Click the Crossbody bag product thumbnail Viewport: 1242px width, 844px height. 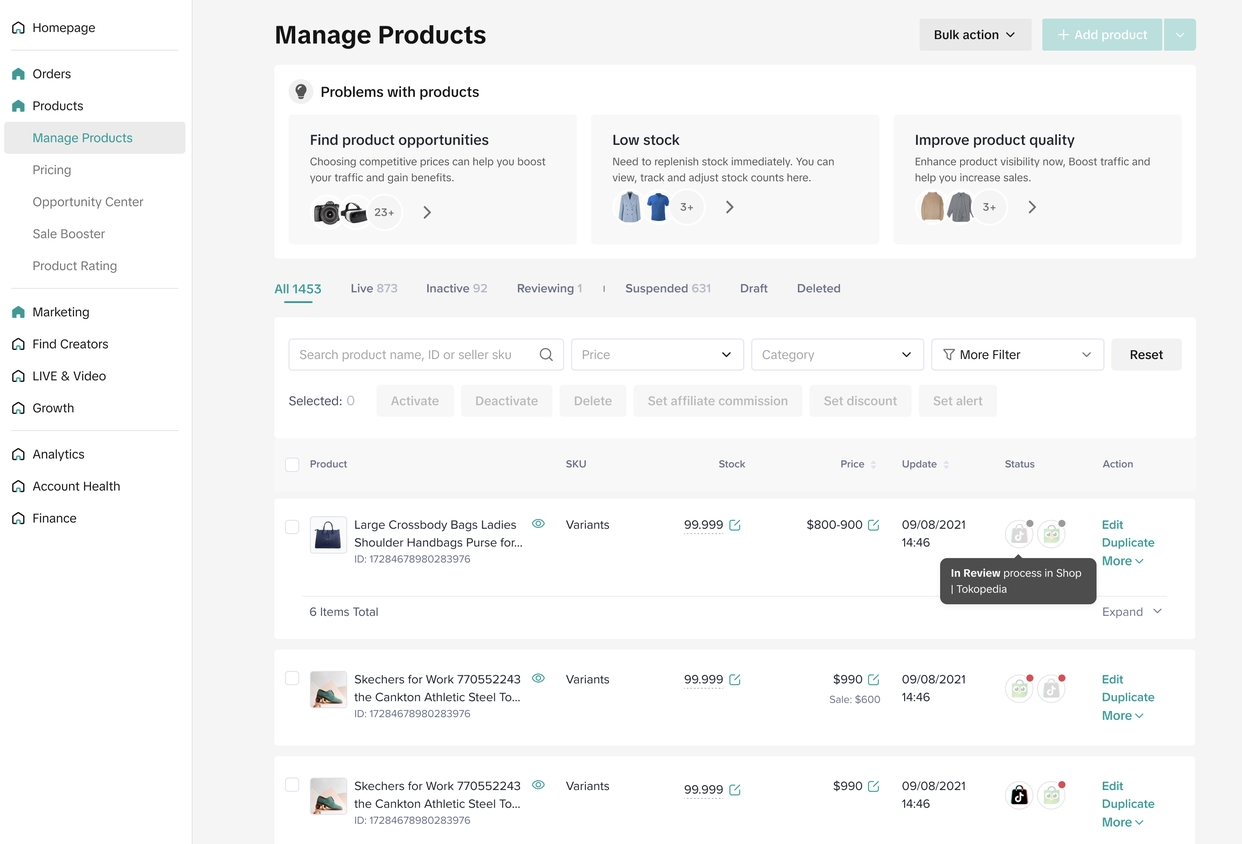click(328, 535)
